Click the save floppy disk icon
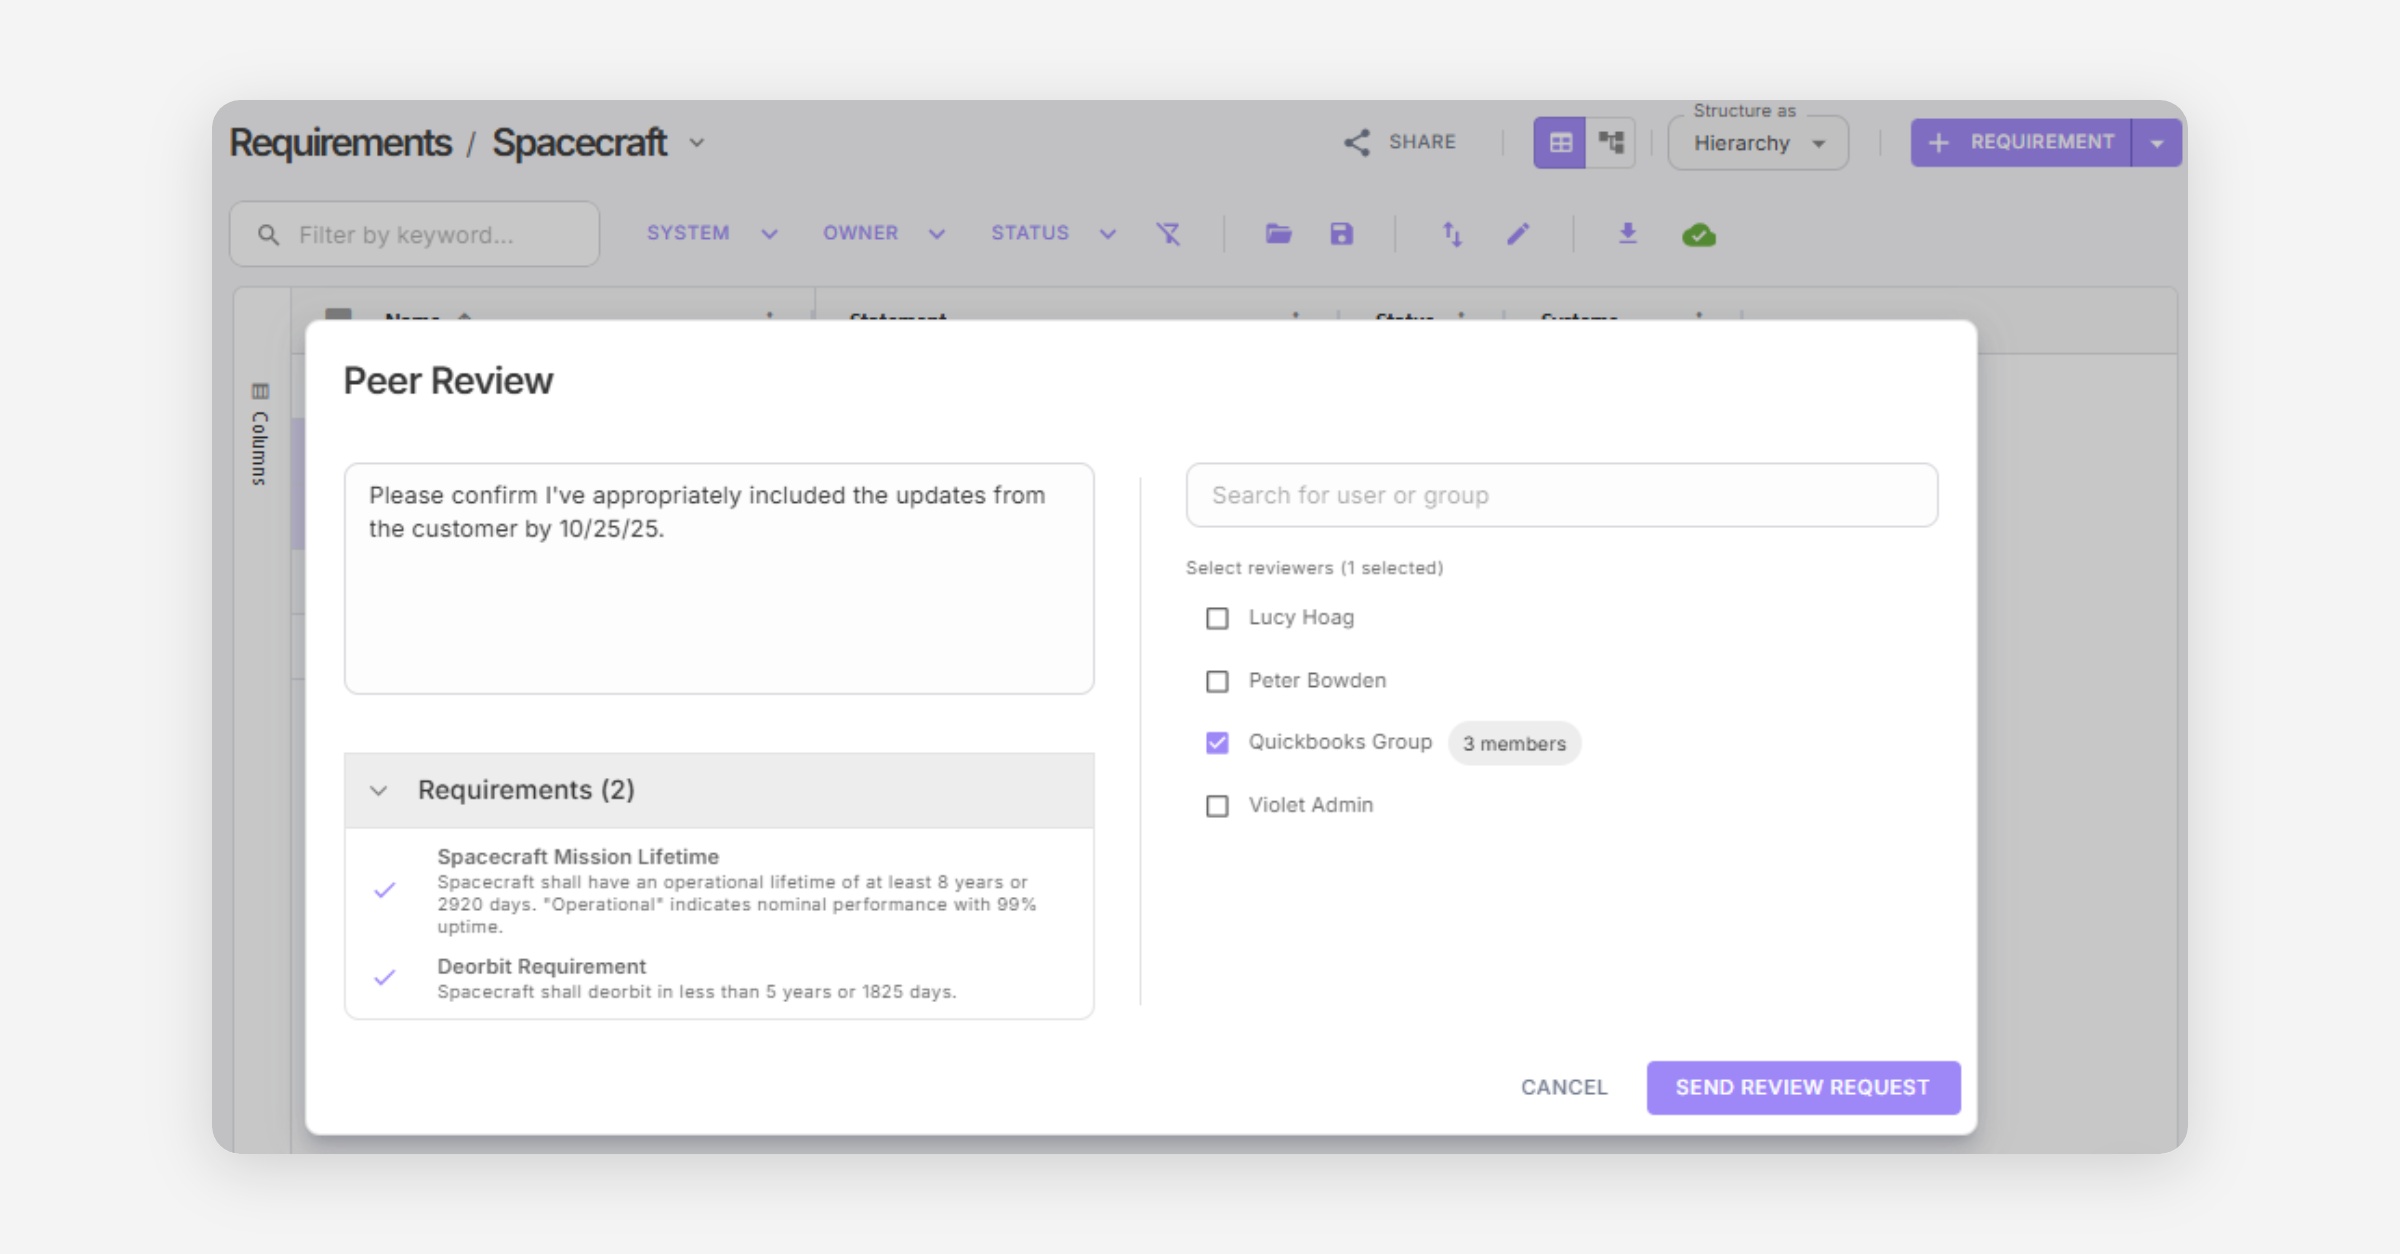The width and height of the screenshot is (2400, 1254). coord(1341,234)
